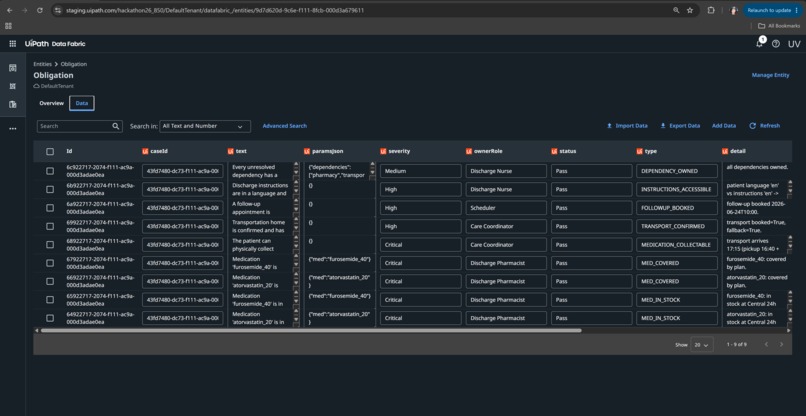Open the UiPath apps grid launcher
The image size is (806, 416).
click(12, 44)
